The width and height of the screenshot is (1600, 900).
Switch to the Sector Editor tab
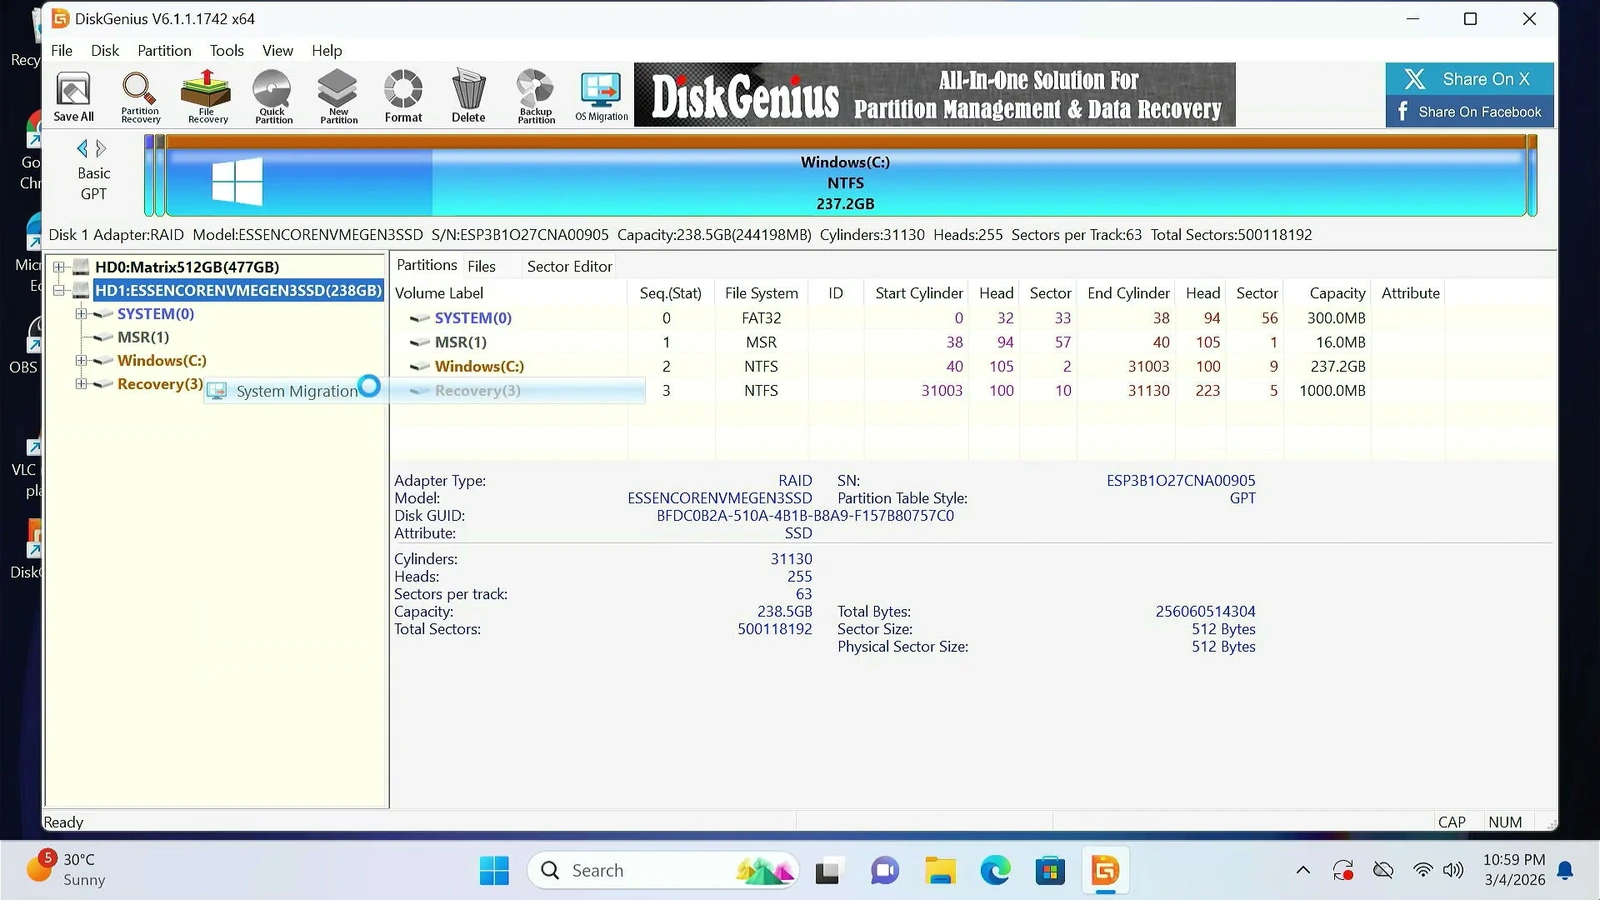(x=569, y=266)
